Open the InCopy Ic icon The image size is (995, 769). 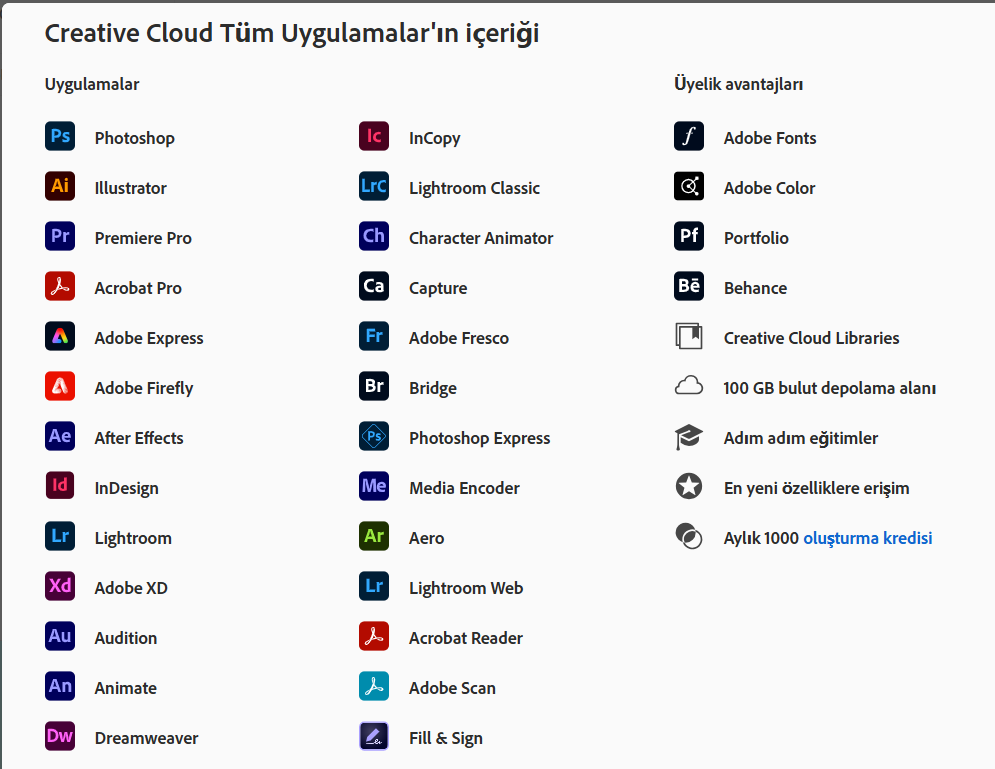(x=374, y=136)
